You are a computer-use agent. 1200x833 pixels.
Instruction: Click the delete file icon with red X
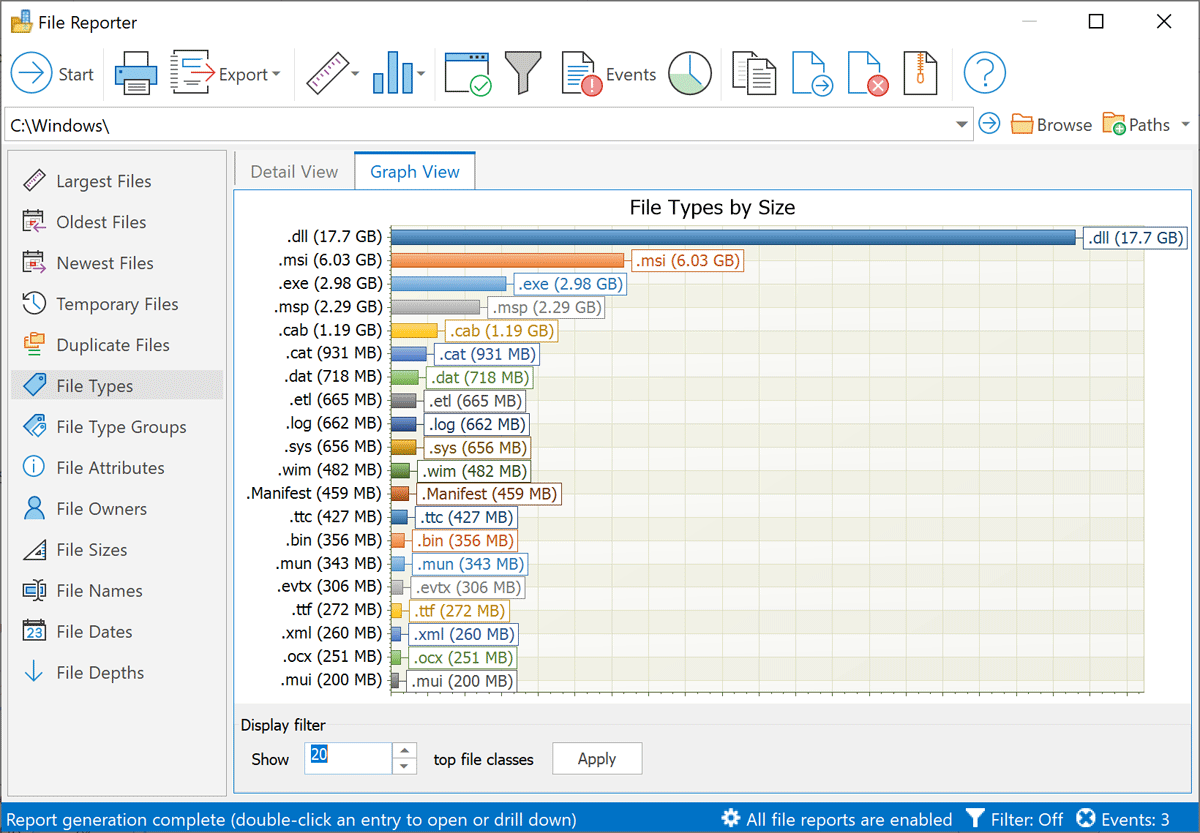(x=868, y=74)
